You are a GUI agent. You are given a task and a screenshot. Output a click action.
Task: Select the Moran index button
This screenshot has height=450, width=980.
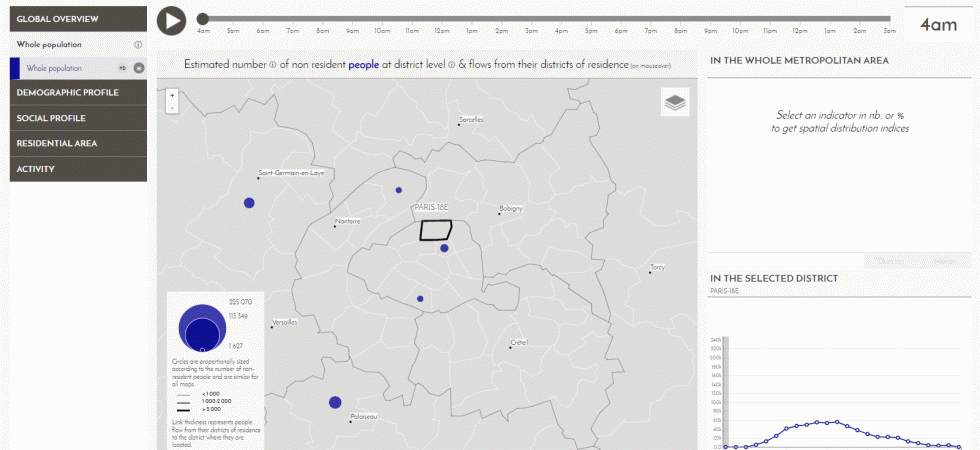pos(944,261)
